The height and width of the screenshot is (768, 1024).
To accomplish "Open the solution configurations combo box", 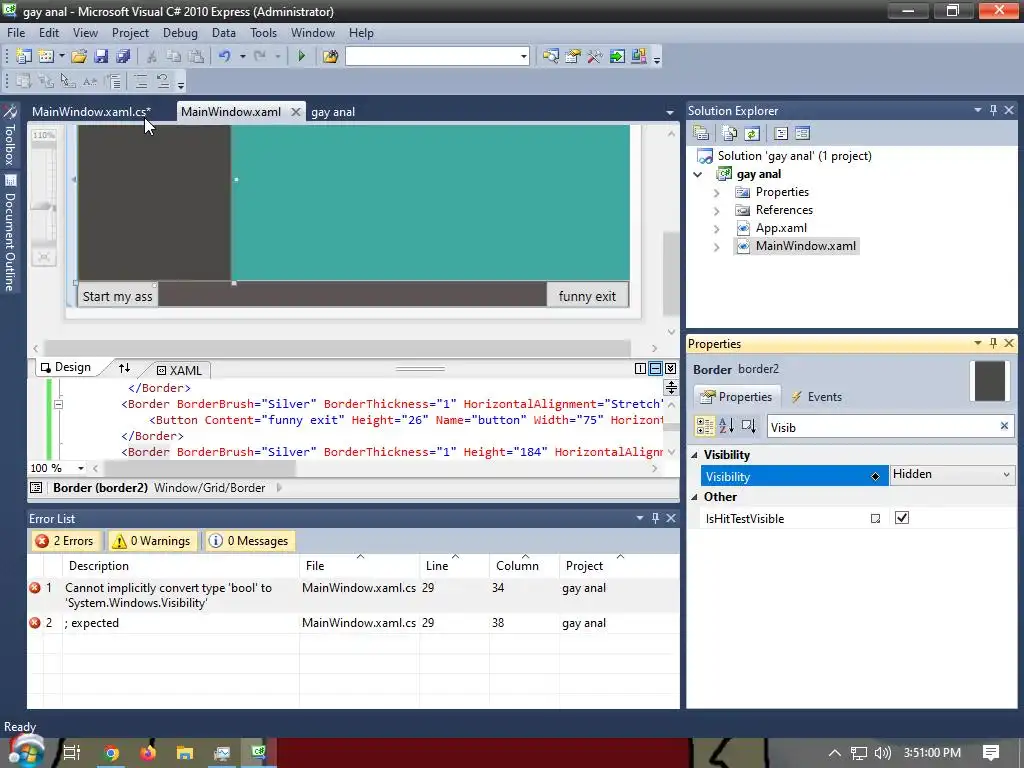I will 437,56.
